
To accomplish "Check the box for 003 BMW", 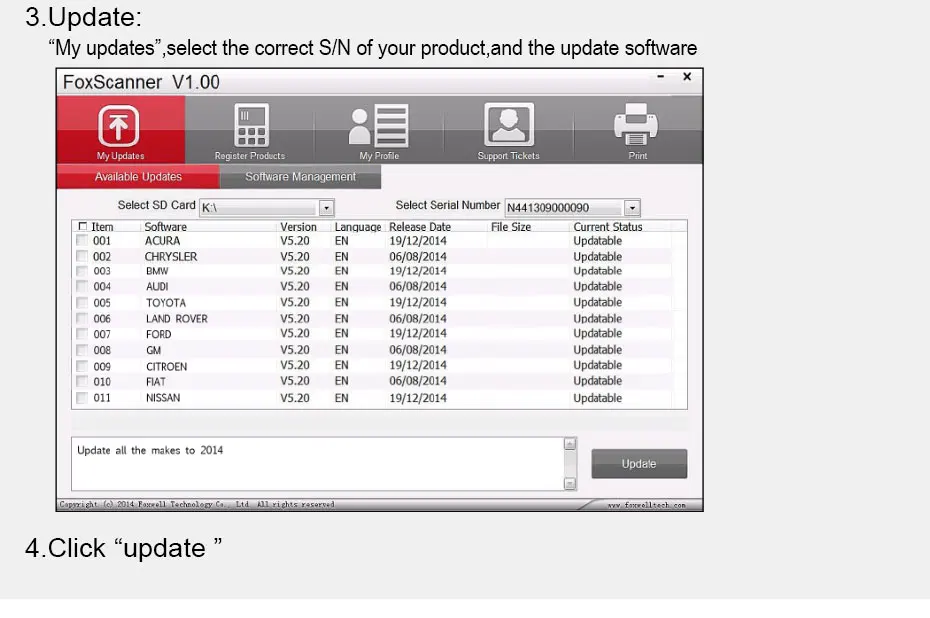I will 82,271.
